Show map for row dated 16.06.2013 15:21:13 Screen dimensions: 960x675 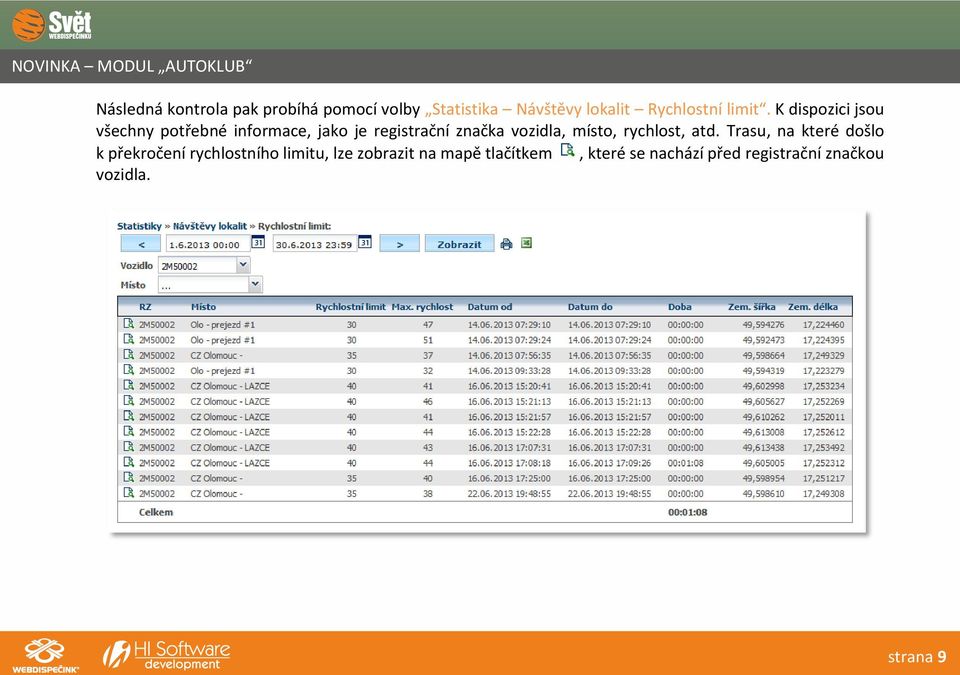click(x=129, y=400)
